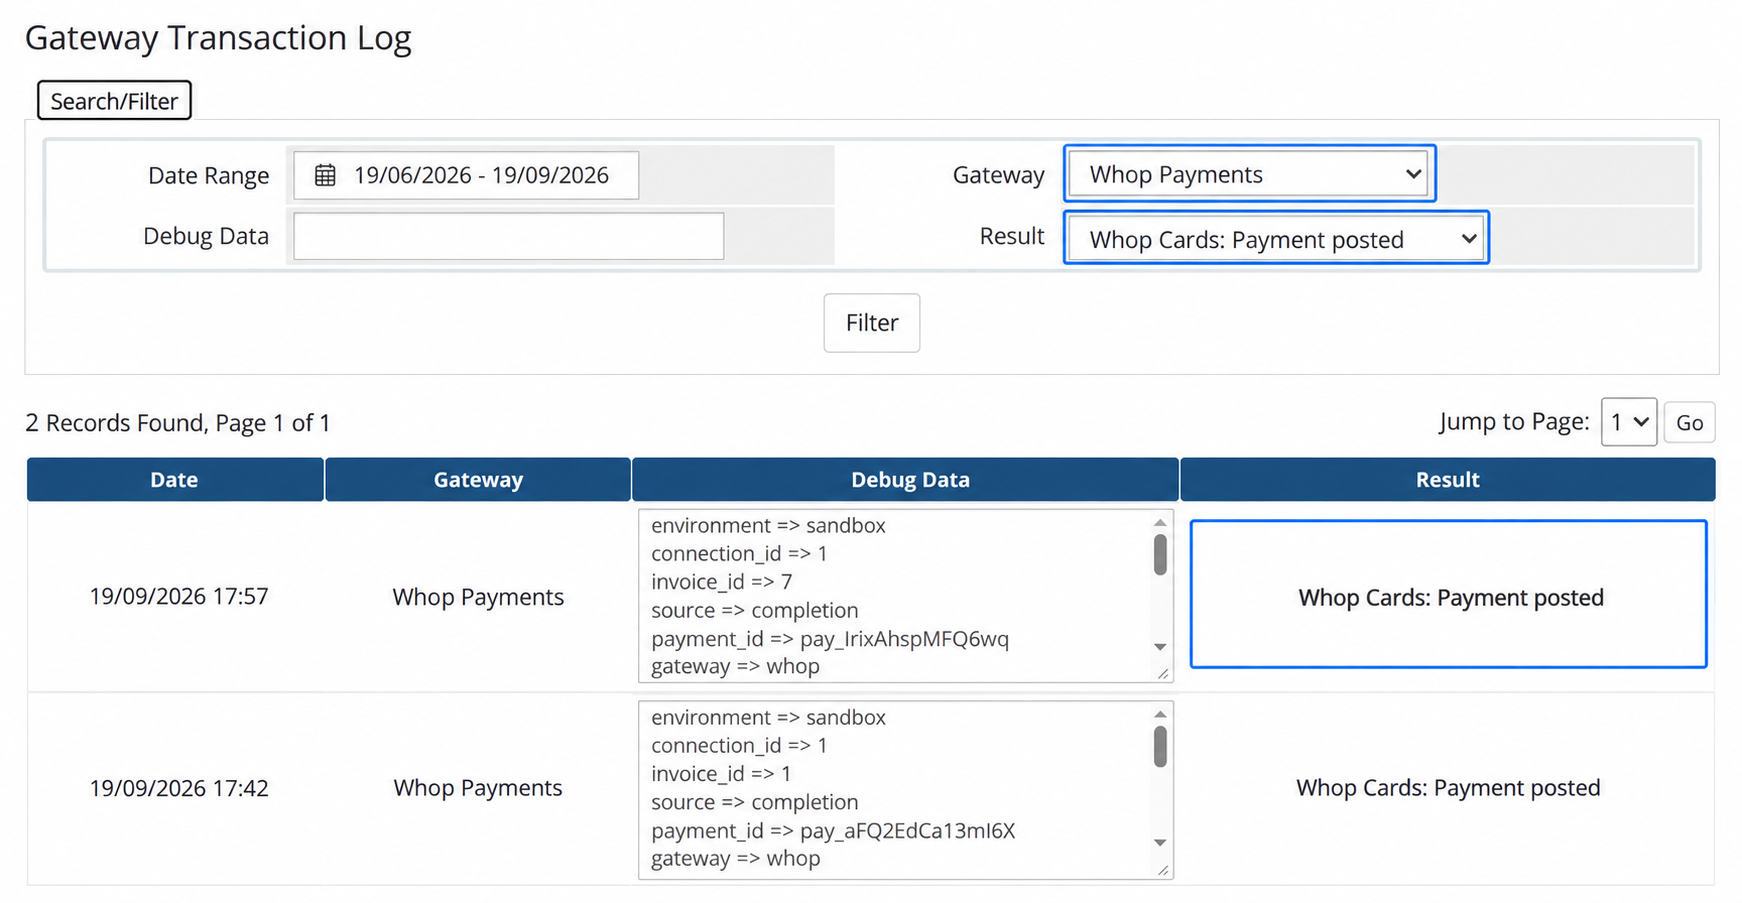
Task: Click the Payment posted result in the 17:57 row
Action: [x=1450, y=598]
